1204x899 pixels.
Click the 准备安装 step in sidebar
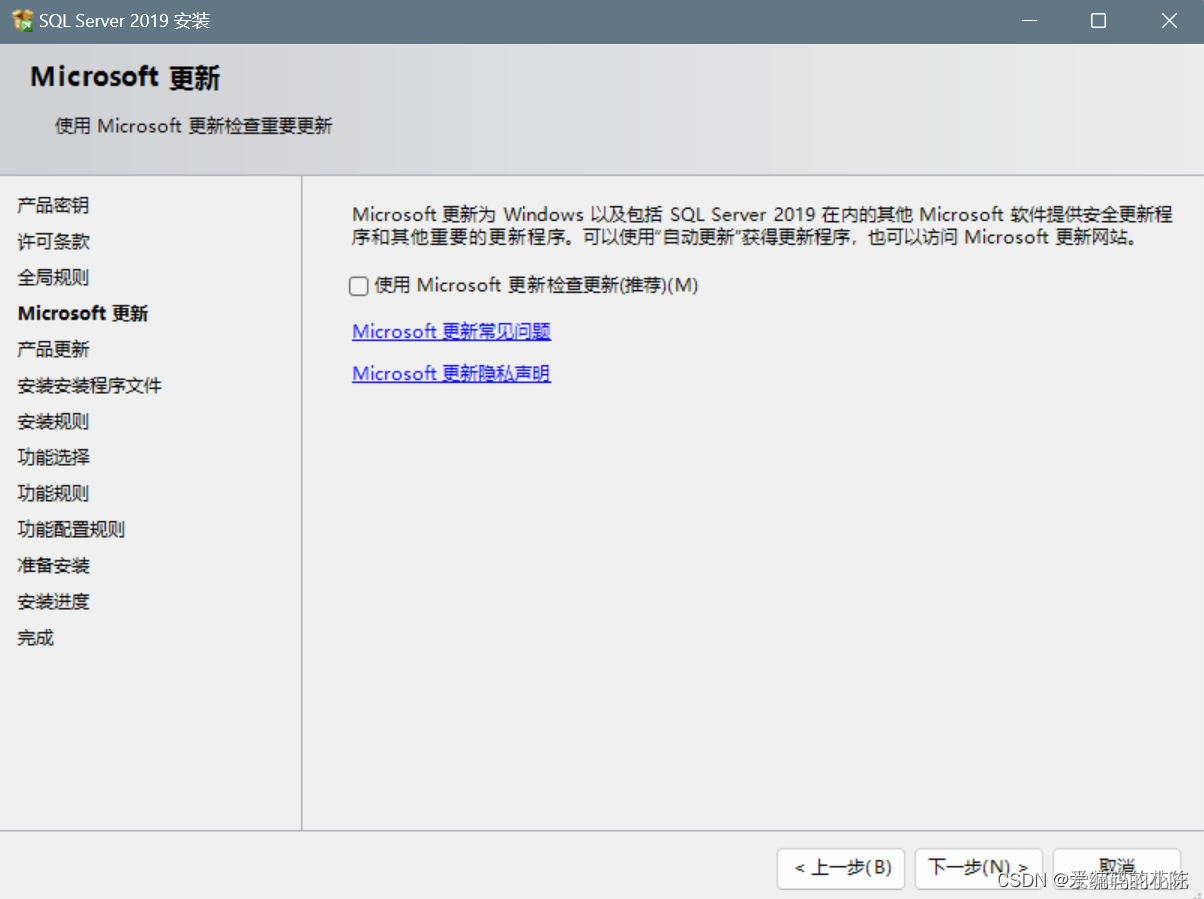point(53,566)
